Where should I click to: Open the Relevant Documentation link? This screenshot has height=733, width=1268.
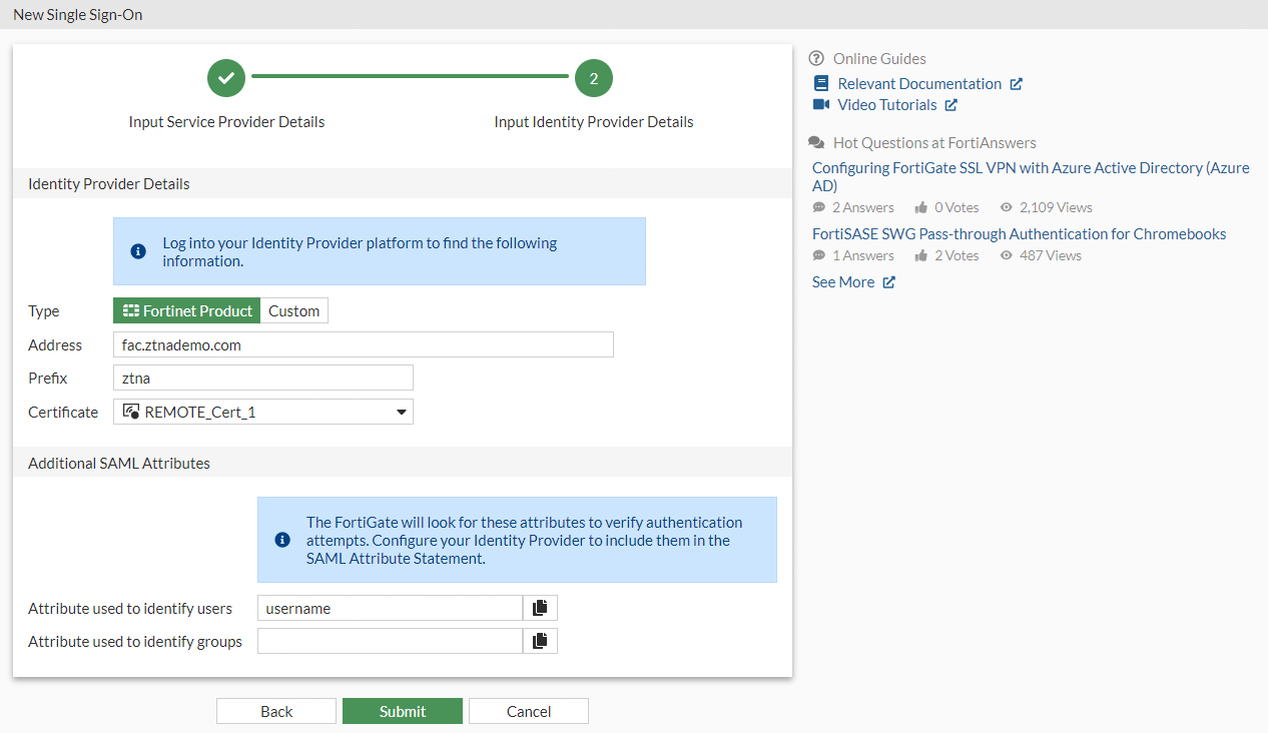pos(919,84)
